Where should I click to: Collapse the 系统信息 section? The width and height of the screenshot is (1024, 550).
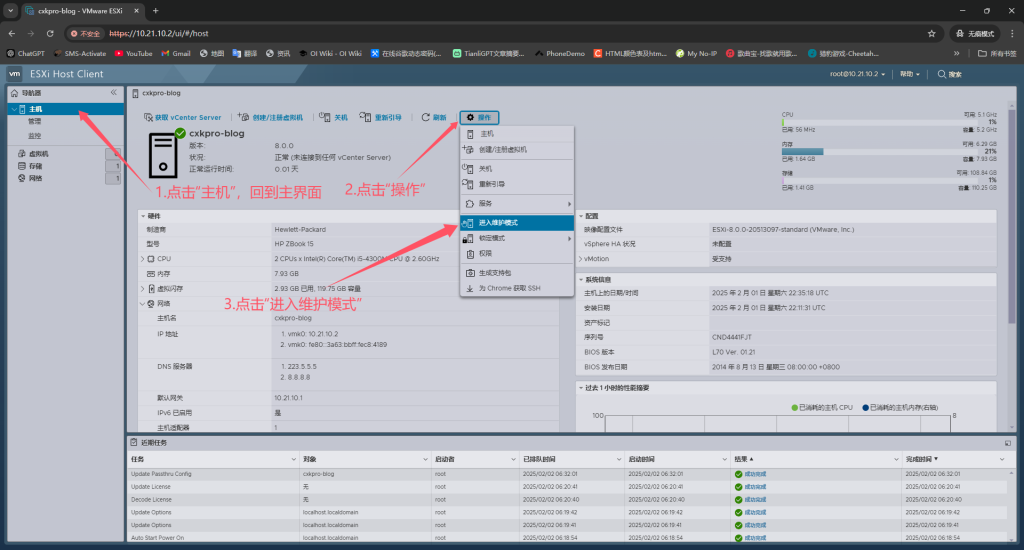tap(581, 280)
